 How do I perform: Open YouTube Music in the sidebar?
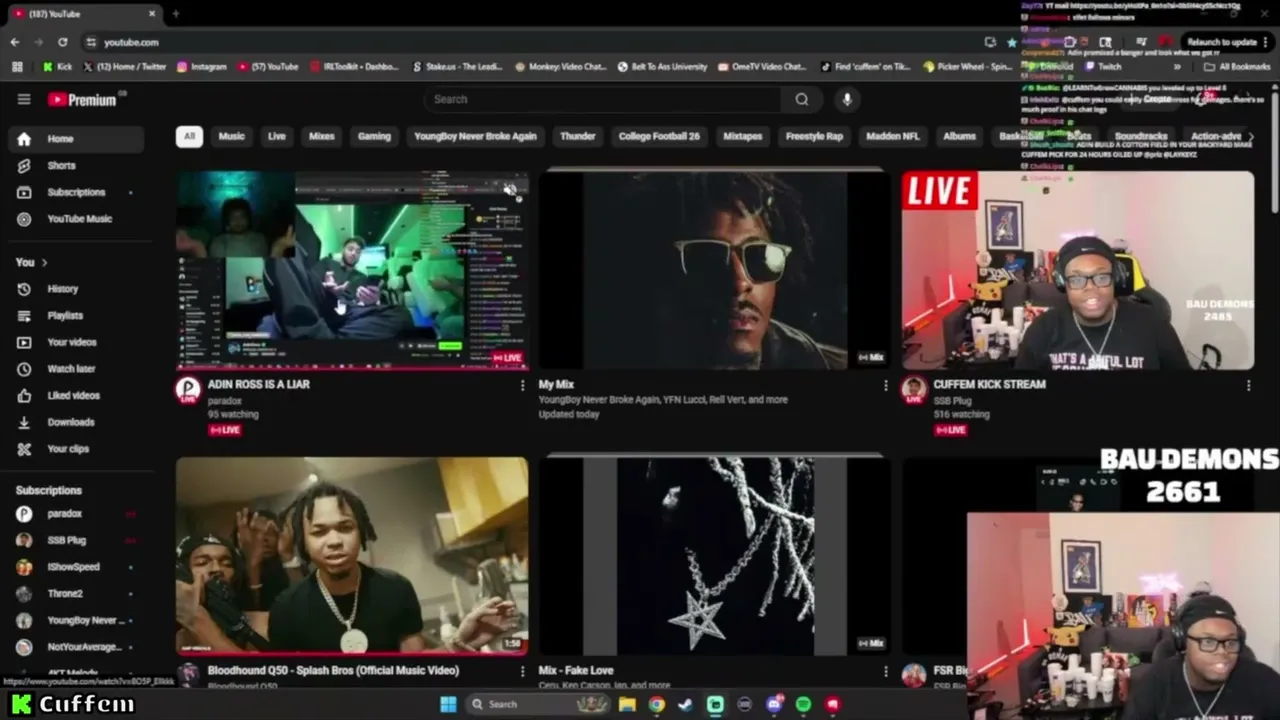76,219
